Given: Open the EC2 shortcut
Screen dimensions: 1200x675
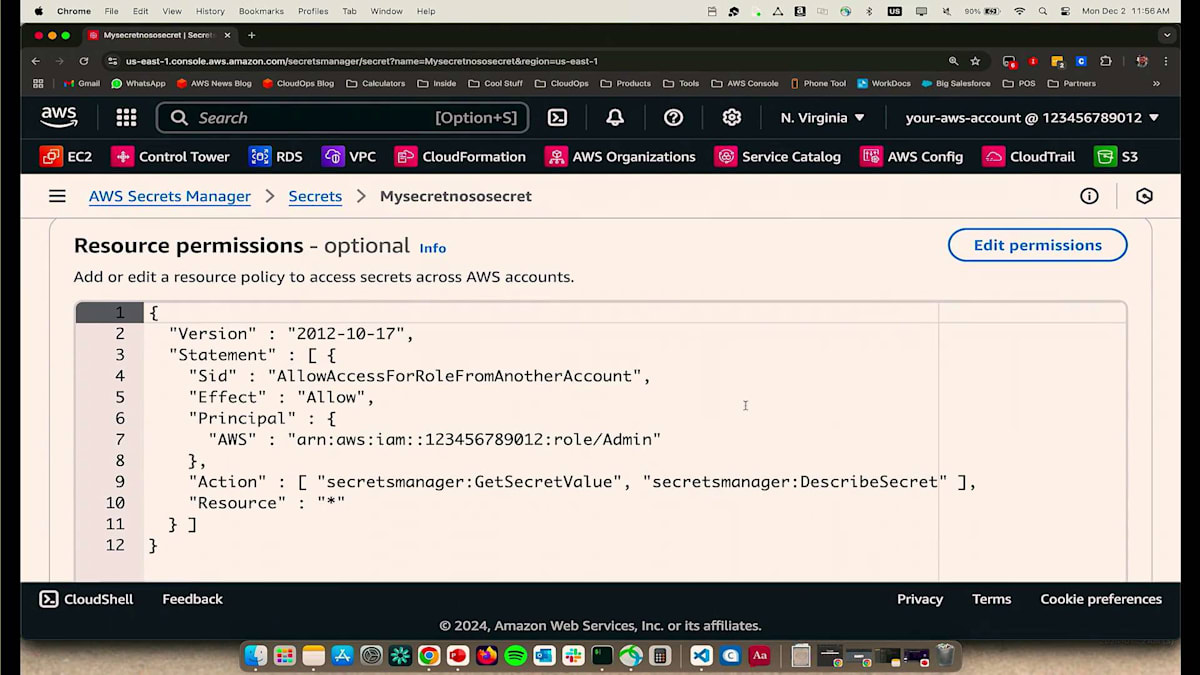Looking at the screenshot, I should tap(66, 157).
